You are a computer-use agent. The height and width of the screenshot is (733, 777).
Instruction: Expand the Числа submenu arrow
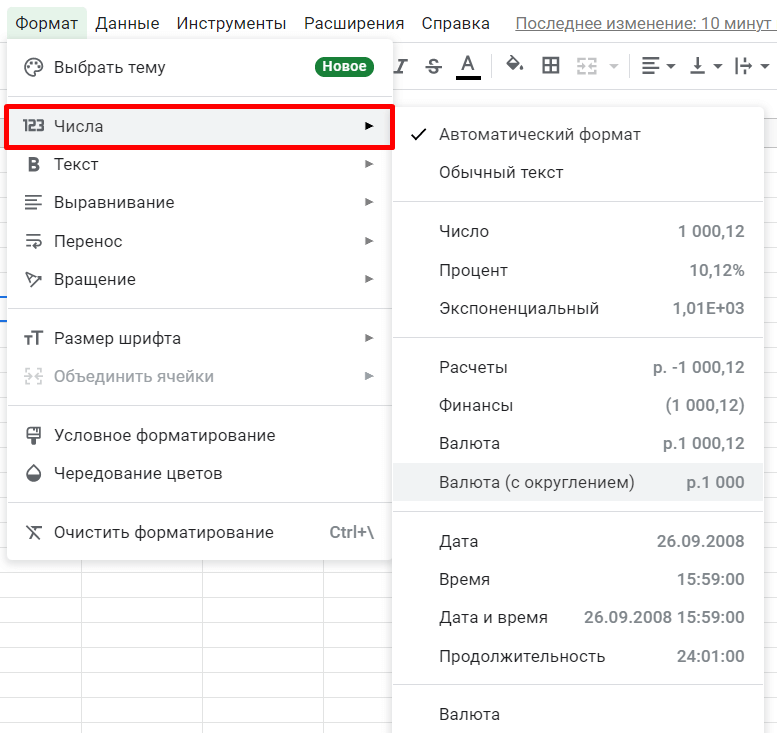(x=369, y=126)
